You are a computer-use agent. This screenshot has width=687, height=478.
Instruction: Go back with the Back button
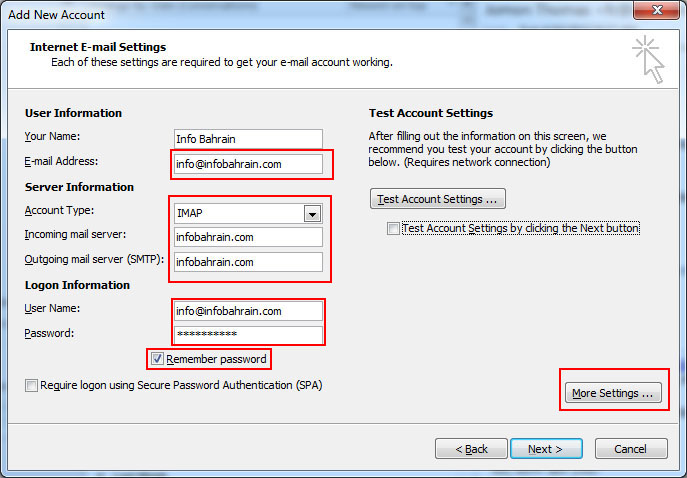(470, 449)
